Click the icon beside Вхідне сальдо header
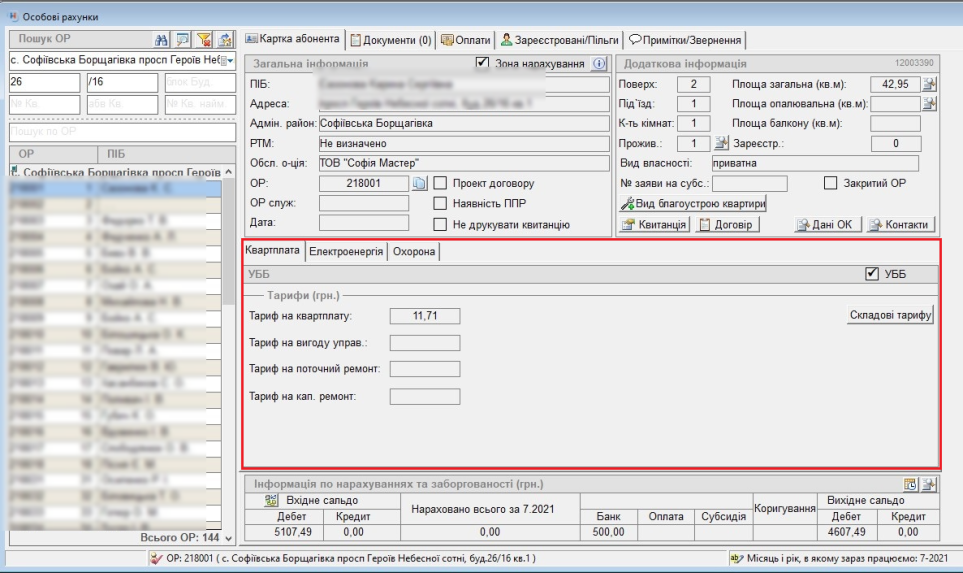The width and height of the screenshot is (963, 573). [x=271, y=500]
